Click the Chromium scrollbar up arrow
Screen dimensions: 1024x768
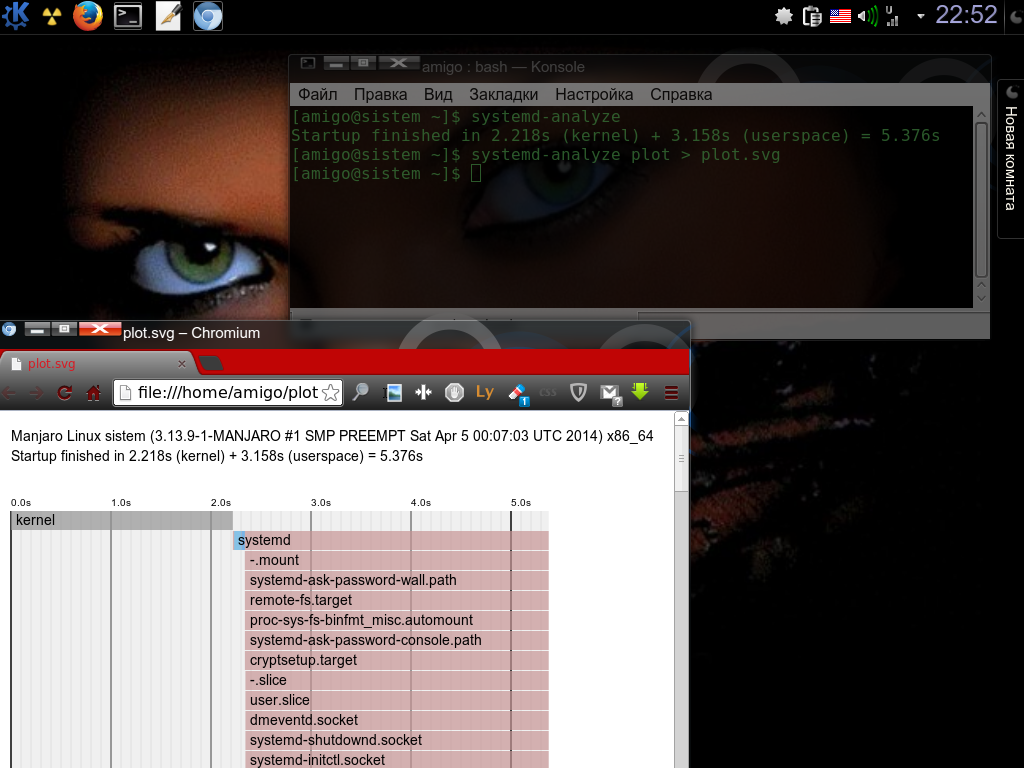click(x=681, y=419)
